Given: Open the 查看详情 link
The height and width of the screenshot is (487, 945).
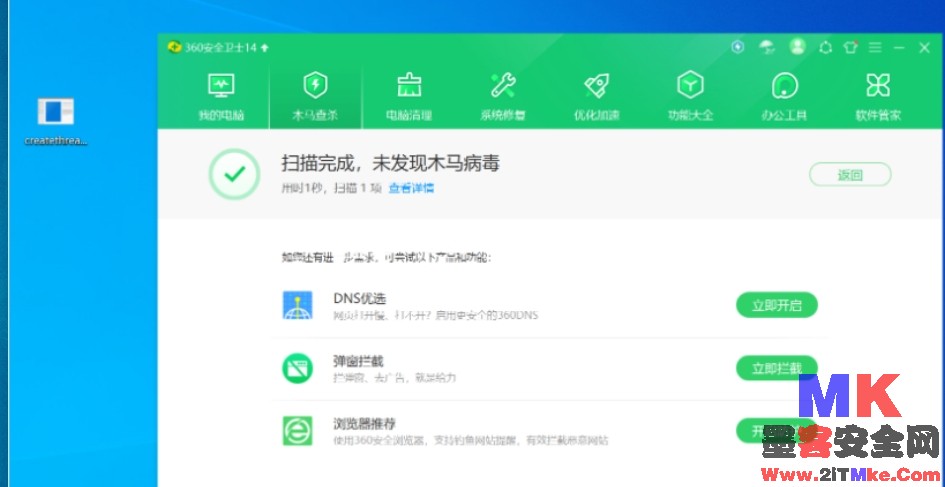Looking at the screenshot, I should pyautogui.click(x=411, y=188).
